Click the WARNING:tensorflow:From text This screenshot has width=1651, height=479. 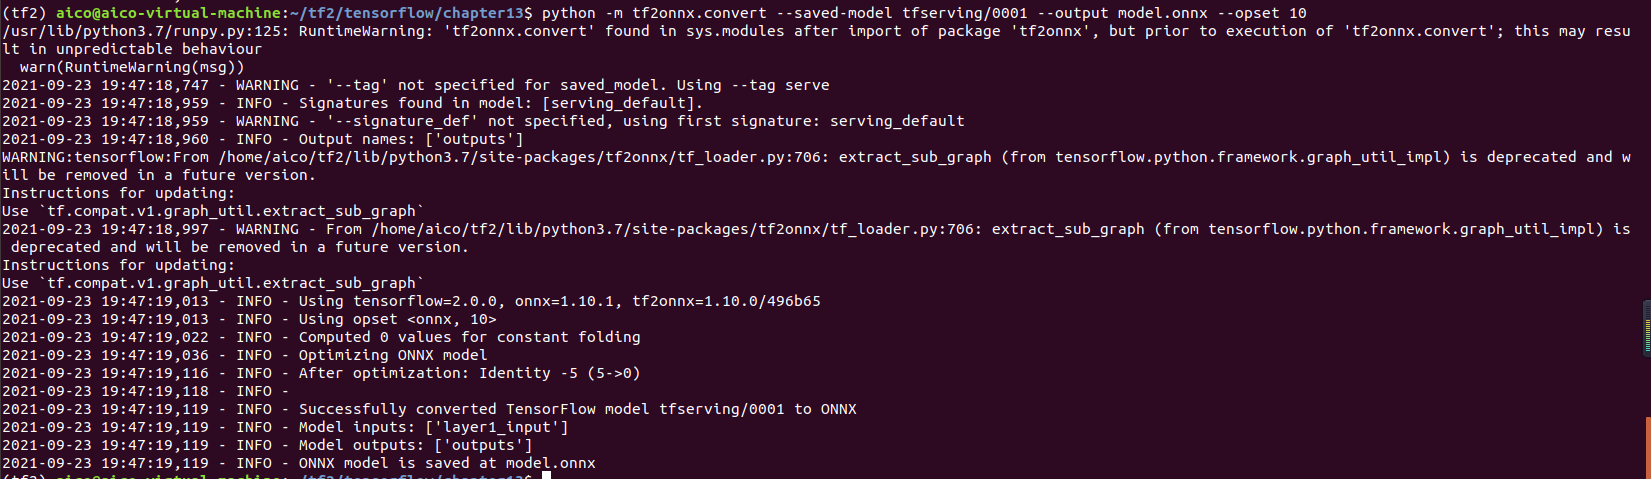point(105,157)
